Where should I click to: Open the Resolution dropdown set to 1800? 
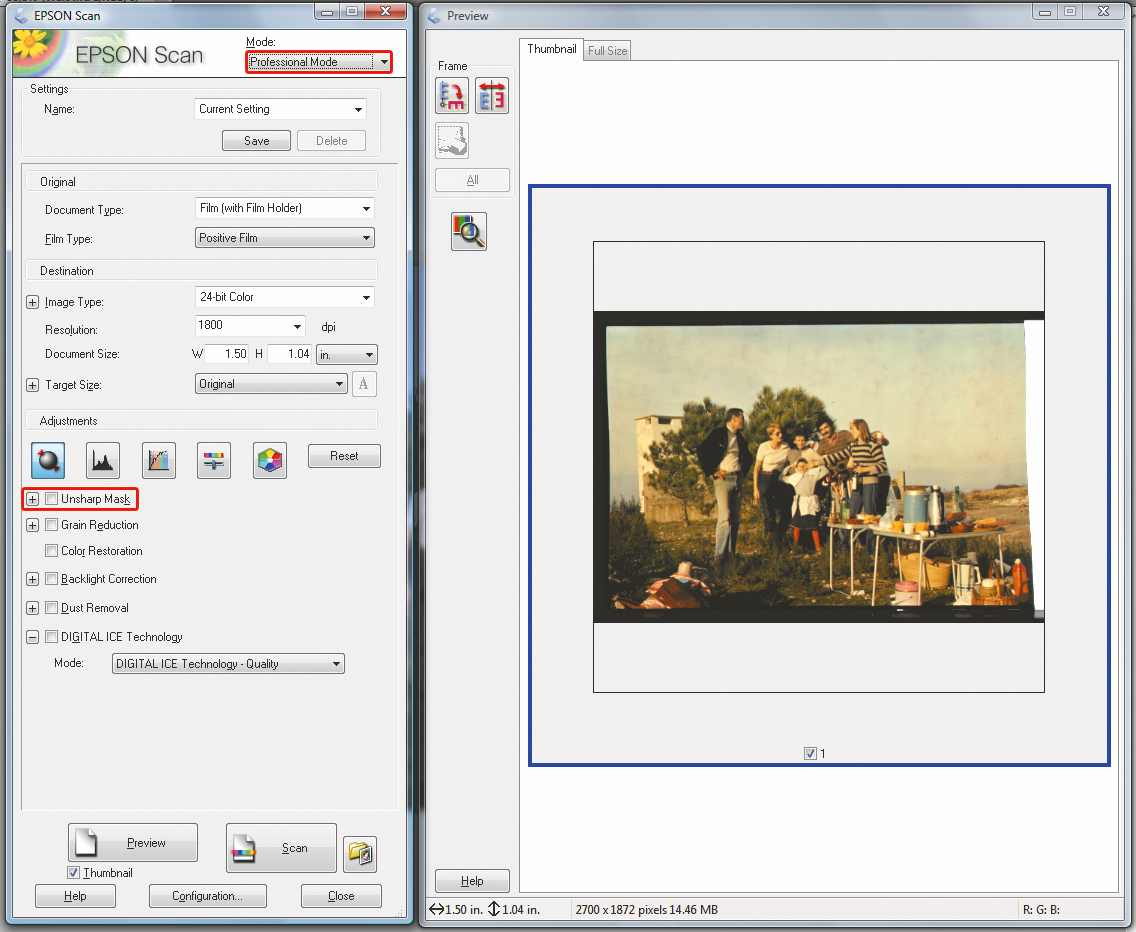(298, 326)
